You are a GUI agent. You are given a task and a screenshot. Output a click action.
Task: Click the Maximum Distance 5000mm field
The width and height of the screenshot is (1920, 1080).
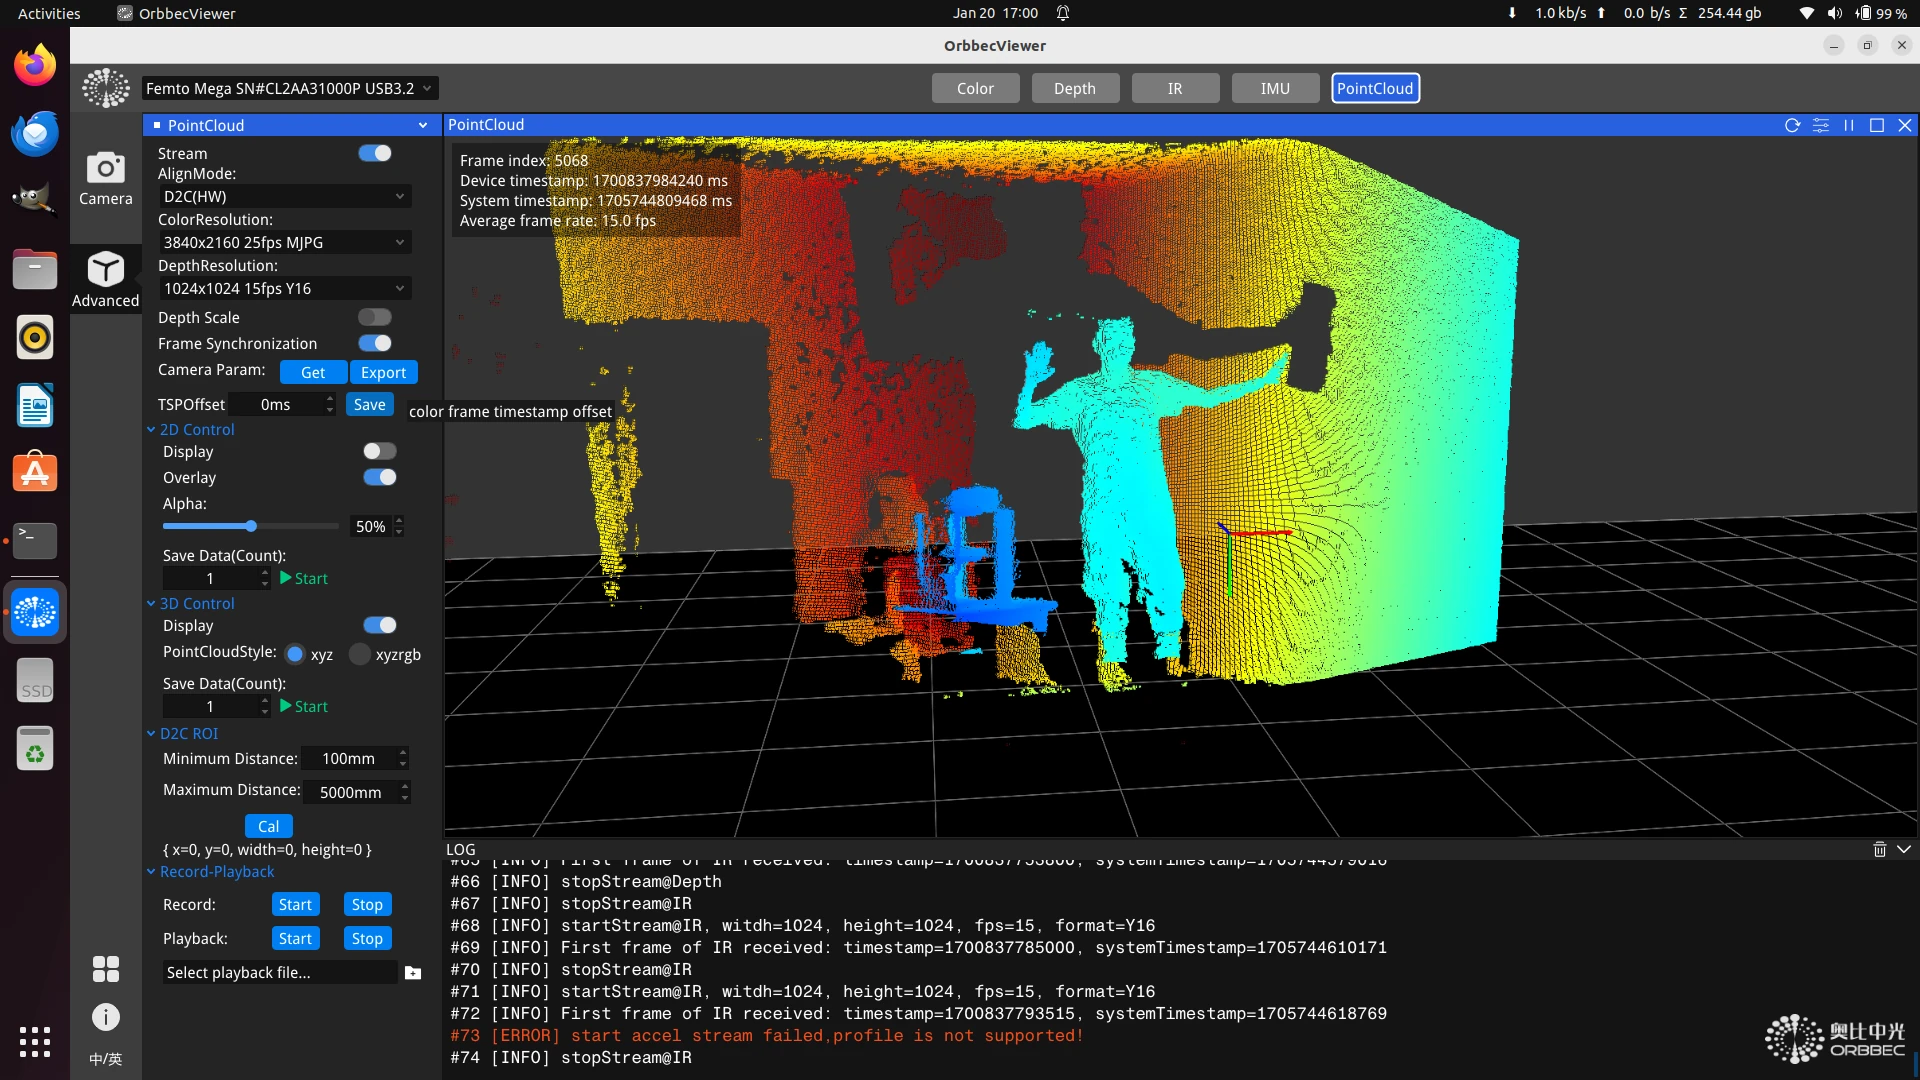pyautogui.click(x=350, y=792)
